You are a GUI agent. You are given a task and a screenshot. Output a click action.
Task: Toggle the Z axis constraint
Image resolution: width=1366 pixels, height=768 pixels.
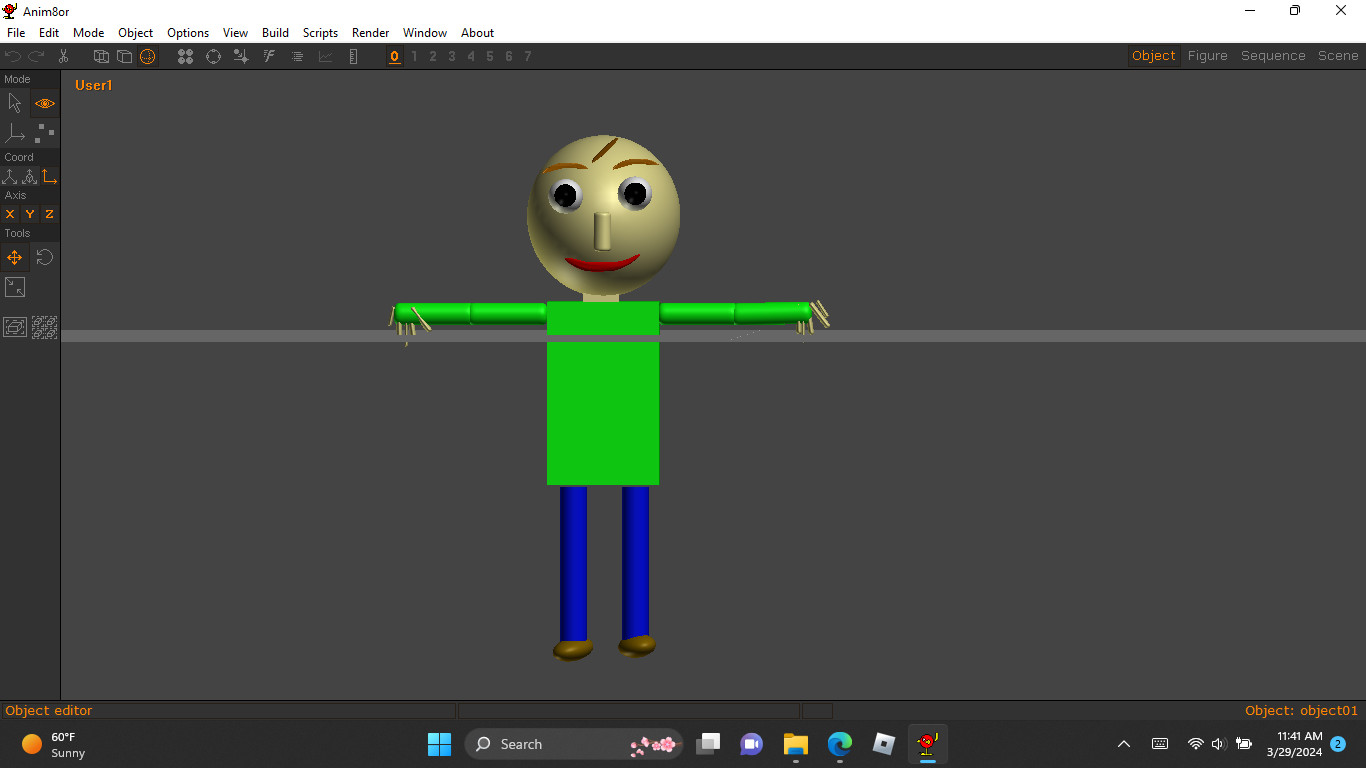pyautogui.click(x=47, y=214)
